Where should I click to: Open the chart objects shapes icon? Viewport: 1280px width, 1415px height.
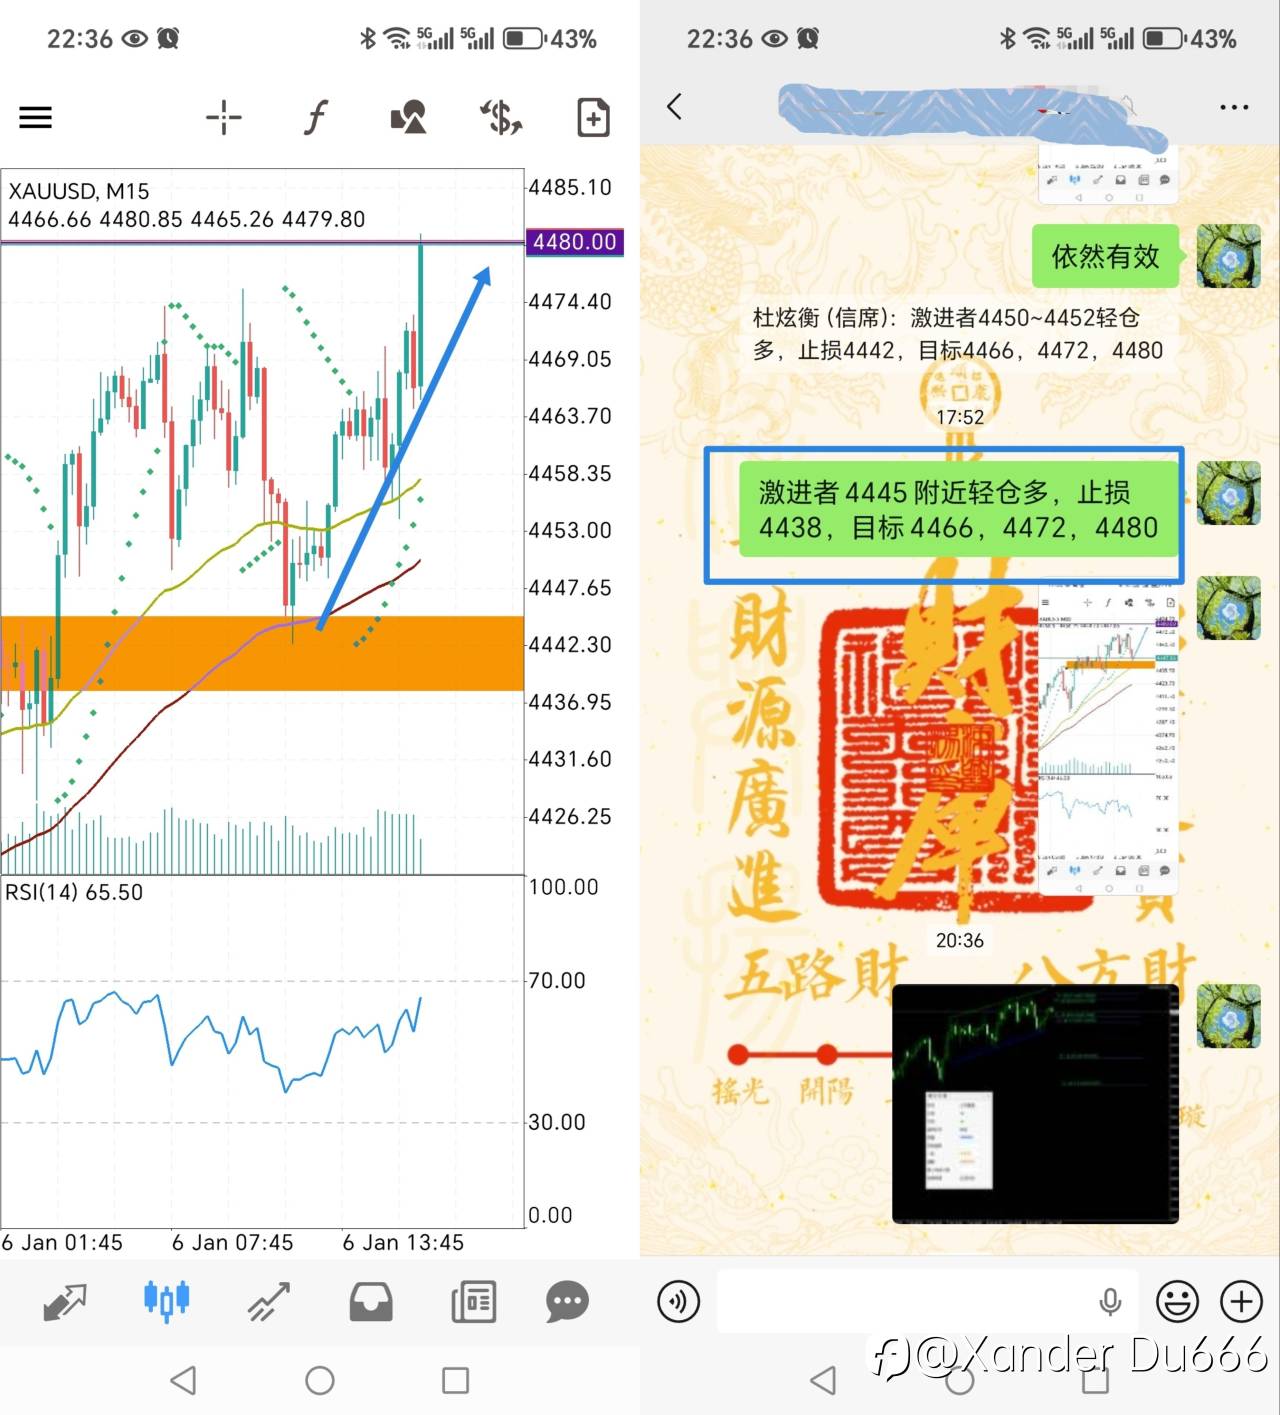pyautogui.click(x=408, y=117)
